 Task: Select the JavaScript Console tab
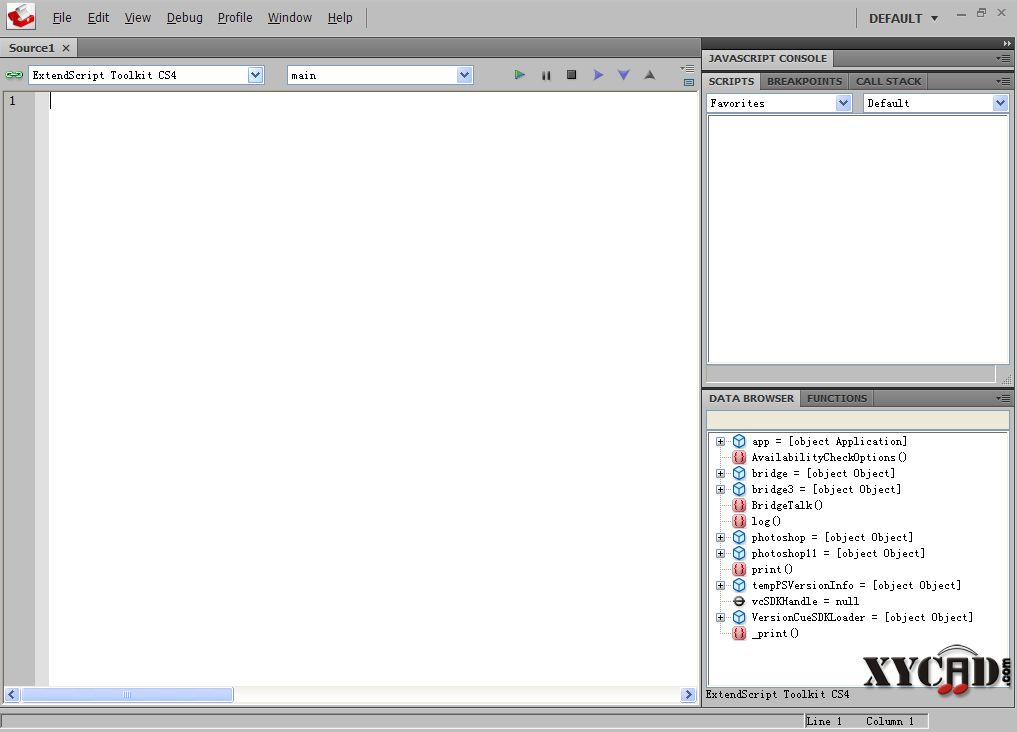(x=767, y=58)
